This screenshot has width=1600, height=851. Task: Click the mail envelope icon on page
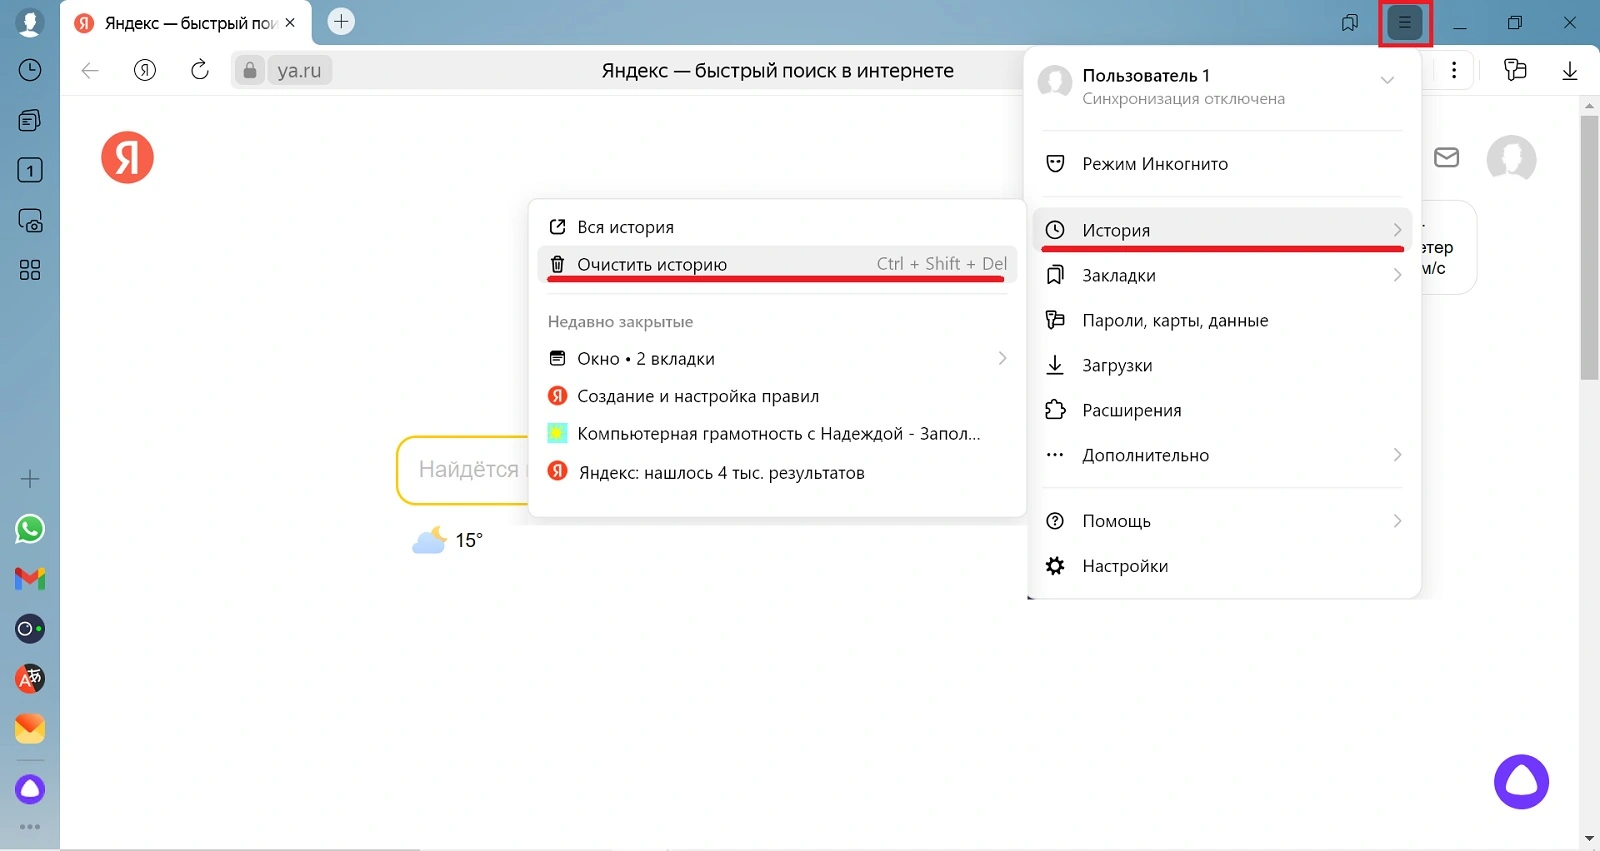[1446, 157]
